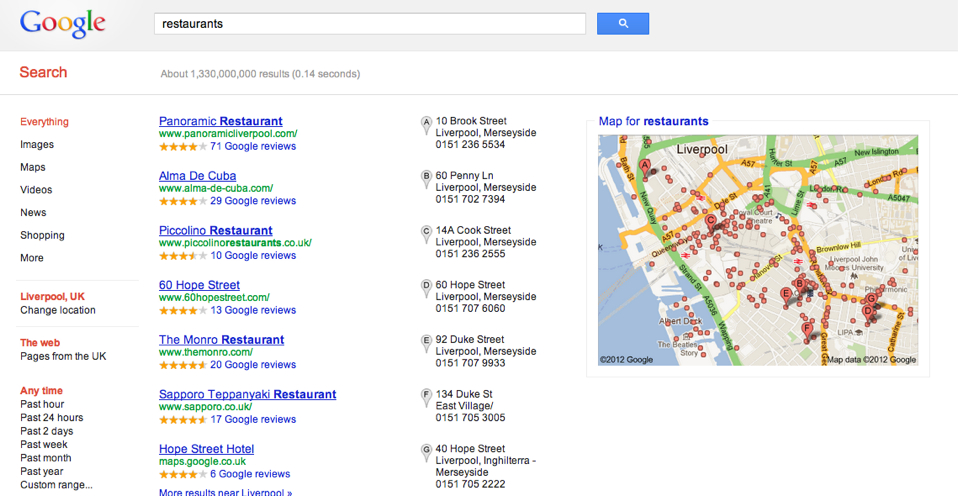Filter results to Past 24 hours
This screenshot has width=958, height=496.
51,417
